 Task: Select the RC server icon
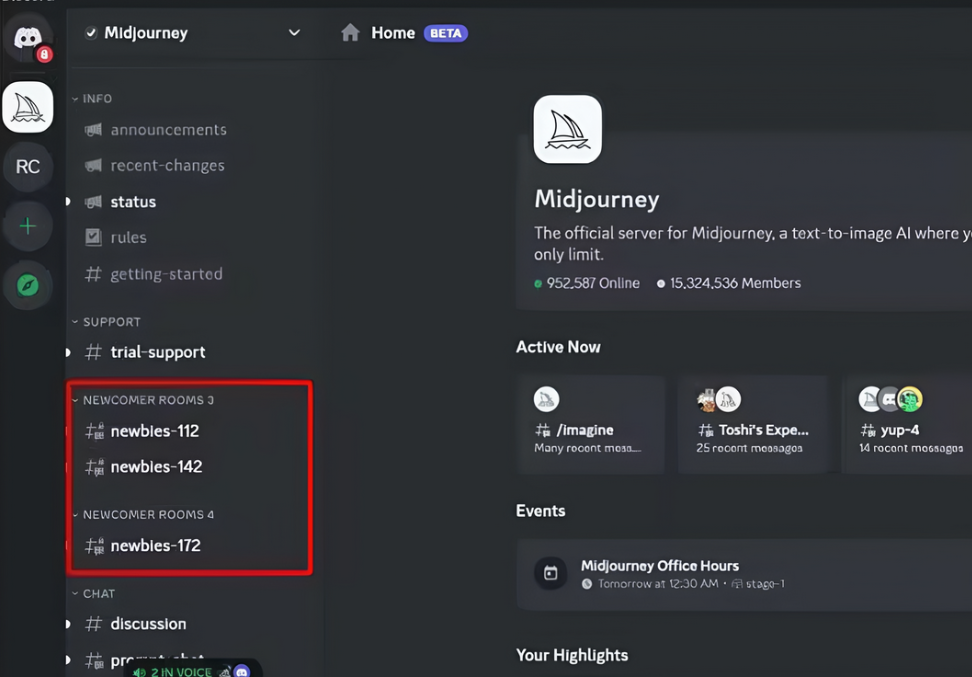(x=28, y=166)
